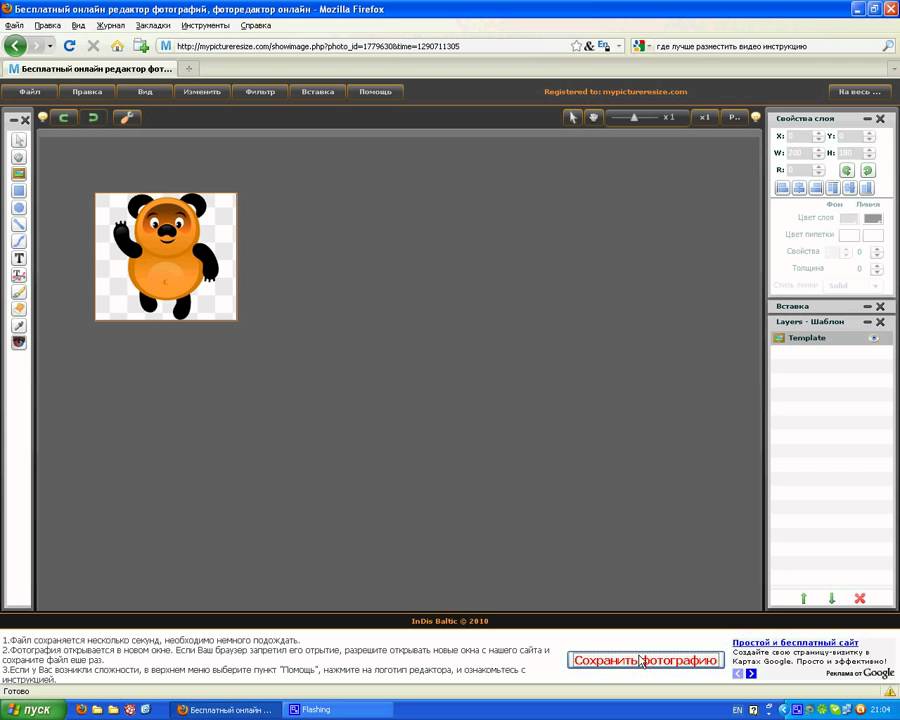Reset zoom with x1 button
900x720 pixels.
(x=704, y=117)
